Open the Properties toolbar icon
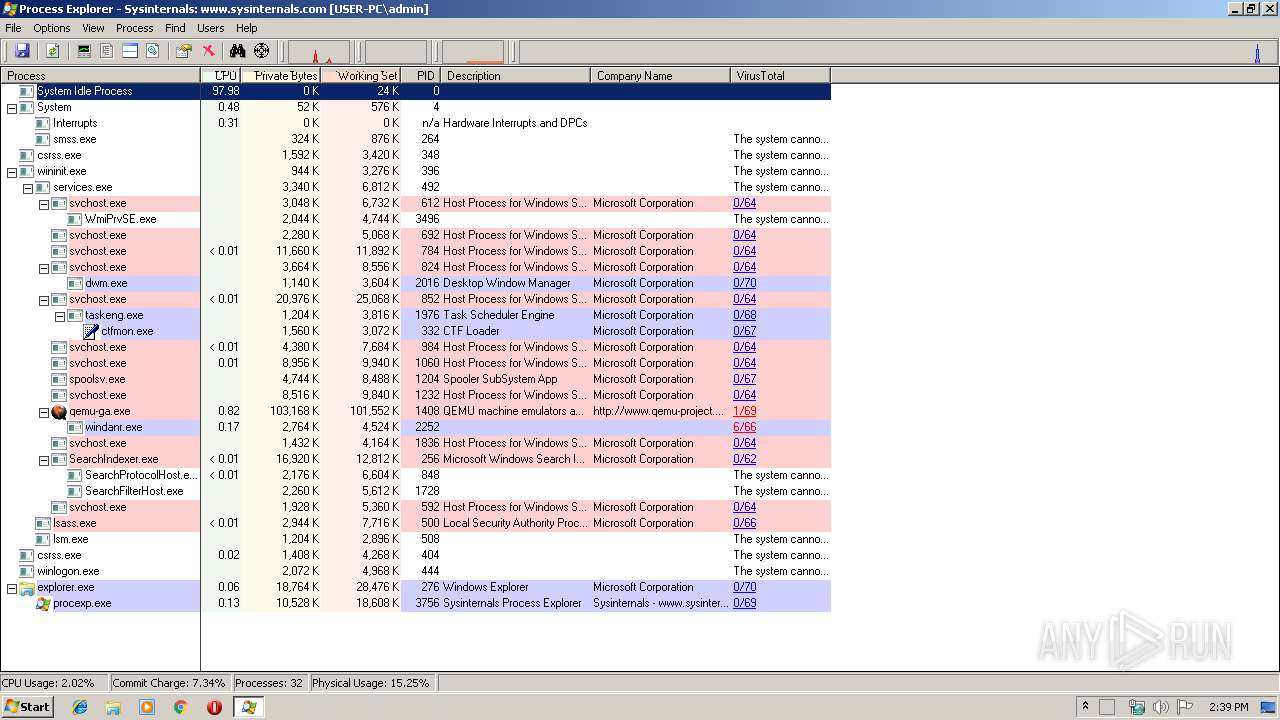Screen dimensions: 1280x720 [x=184, y=51]
